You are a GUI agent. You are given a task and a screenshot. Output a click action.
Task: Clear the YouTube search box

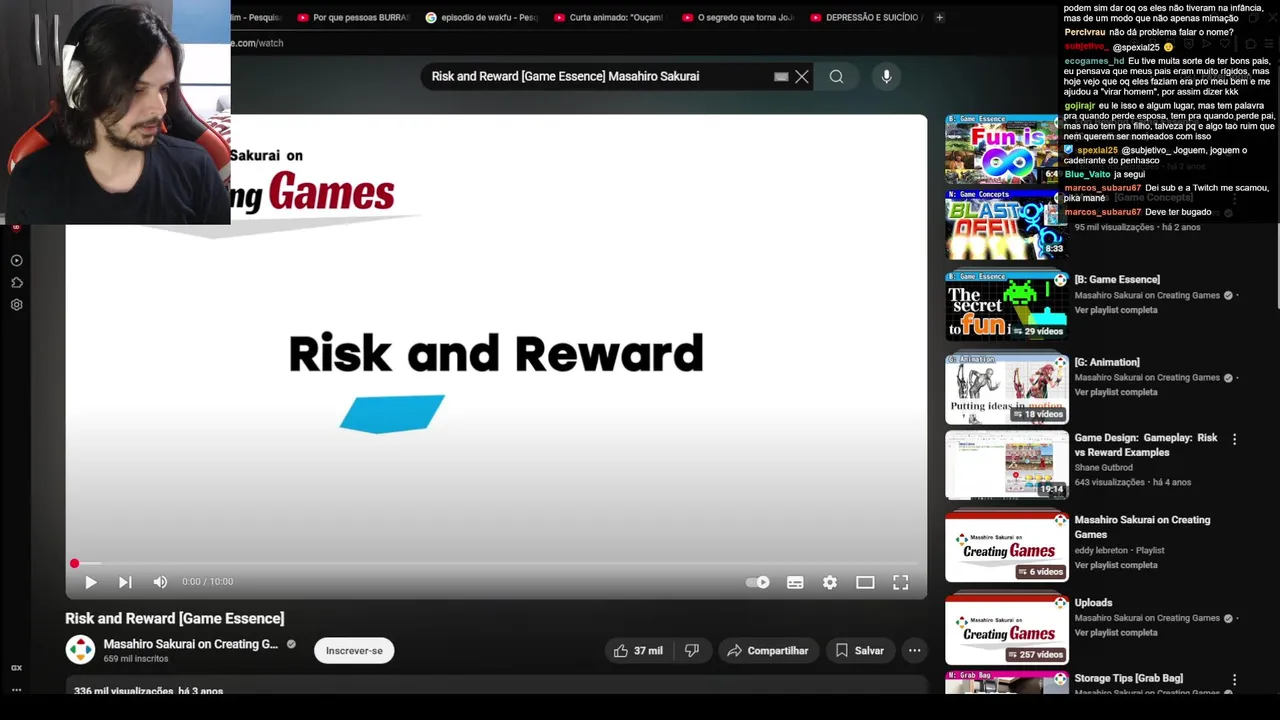pos(802,77)
